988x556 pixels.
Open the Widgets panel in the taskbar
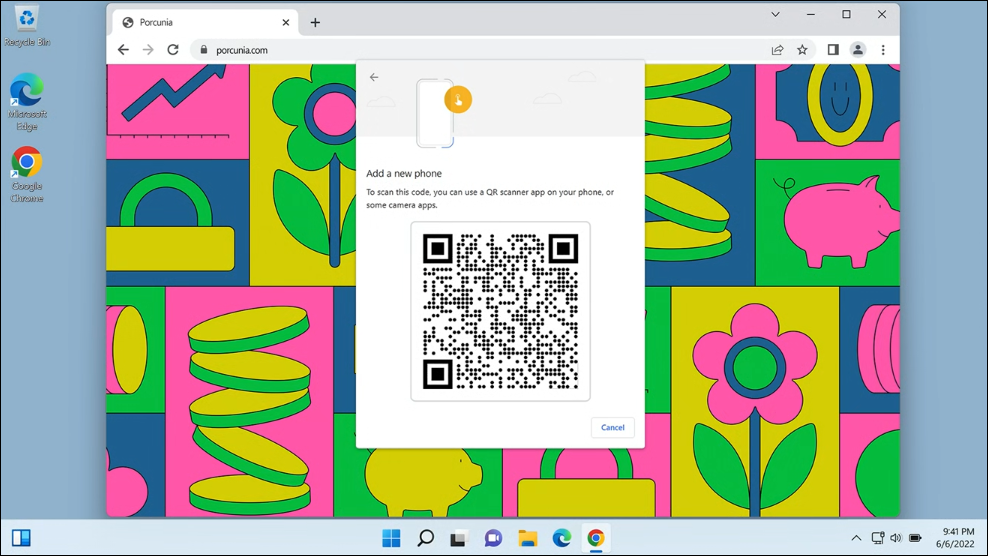click(x=21, y=538)
